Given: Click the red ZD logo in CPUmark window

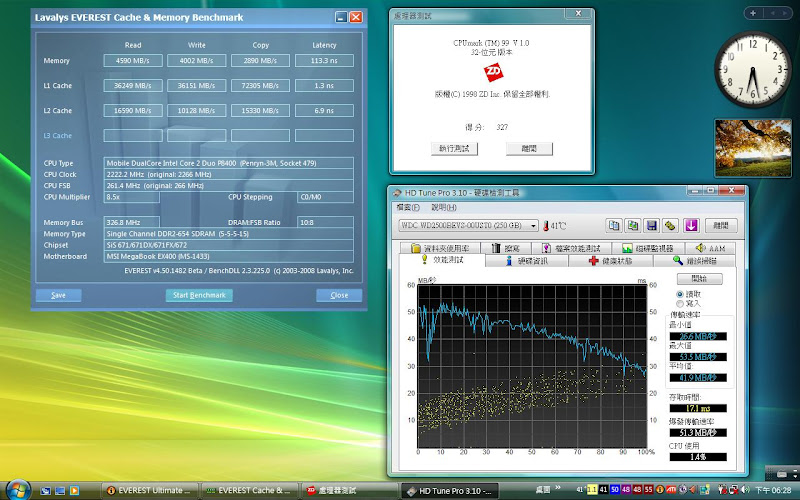Looking at the screenshot, I should [x=493, y=72].
